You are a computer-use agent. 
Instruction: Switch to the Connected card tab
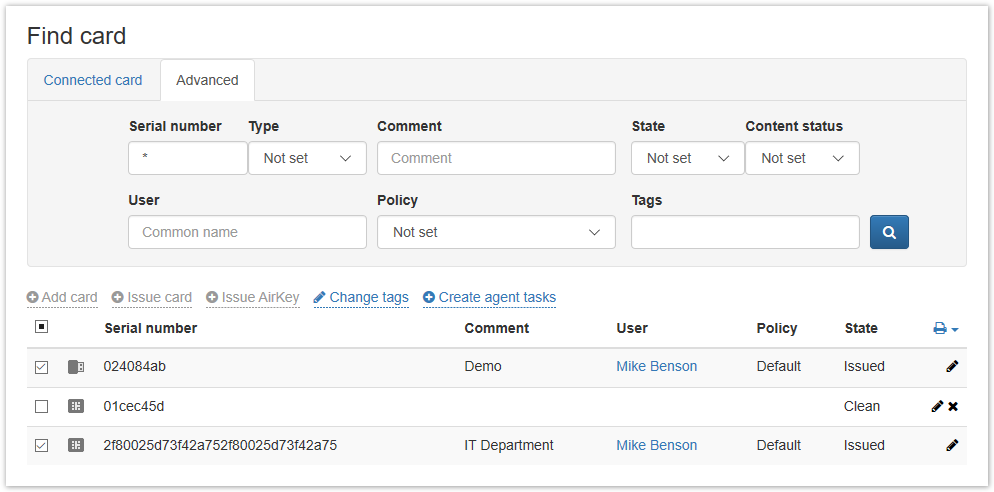[93, 80]
